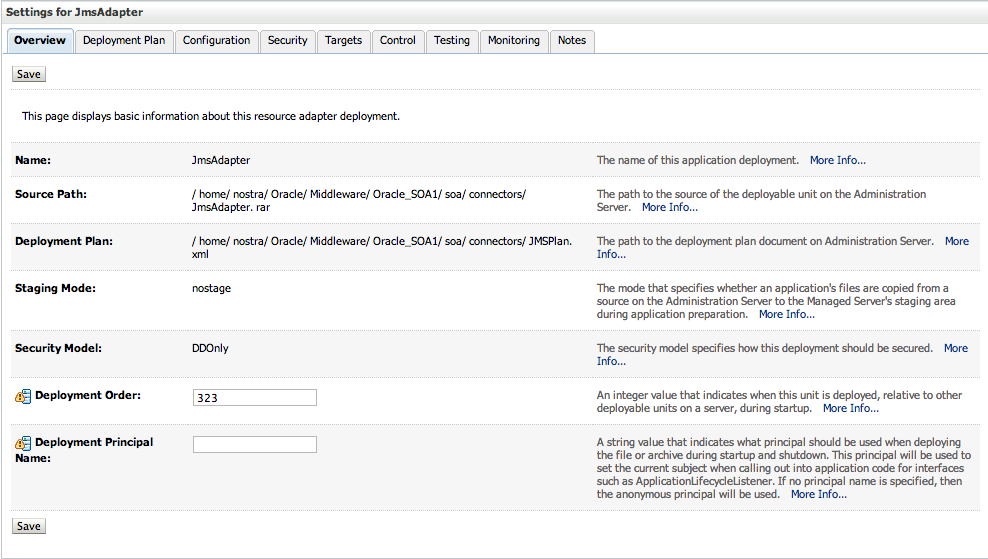Screen dimensions: 988x559
Task: Click the icon beside Deployment Principal Name
Action: point(23,443)
